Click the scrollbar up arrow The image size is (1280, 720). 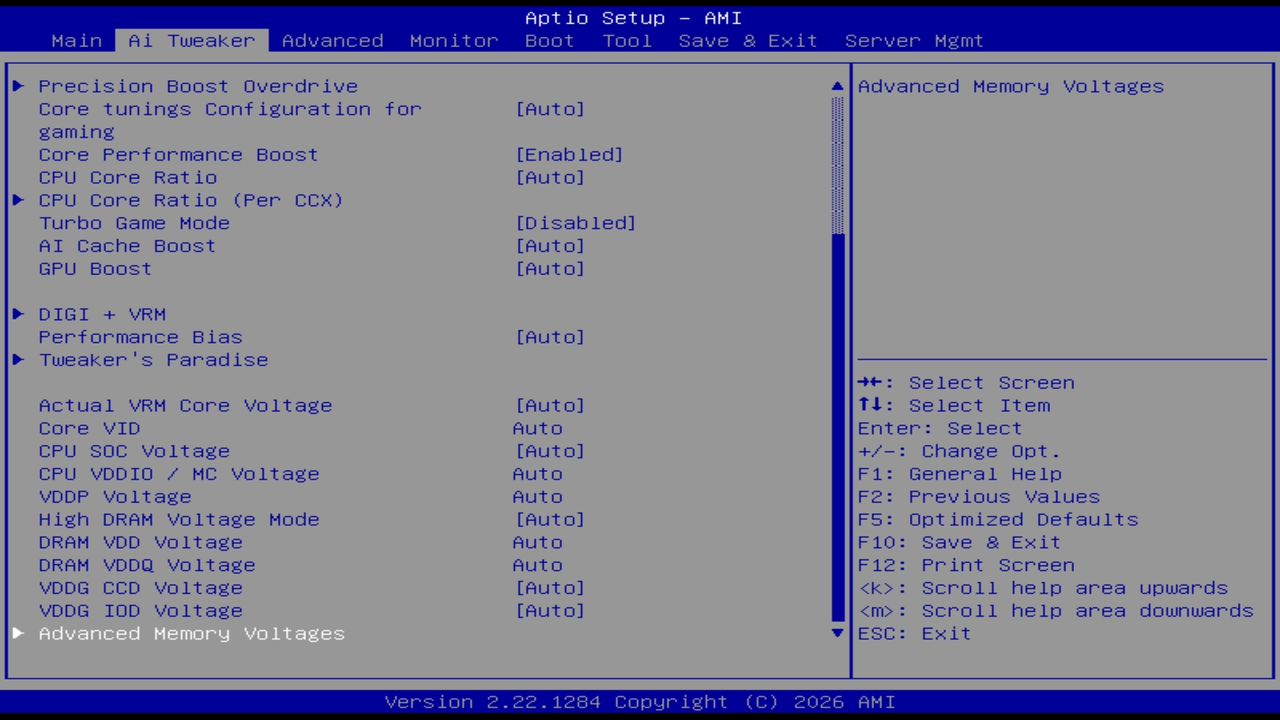838,86
